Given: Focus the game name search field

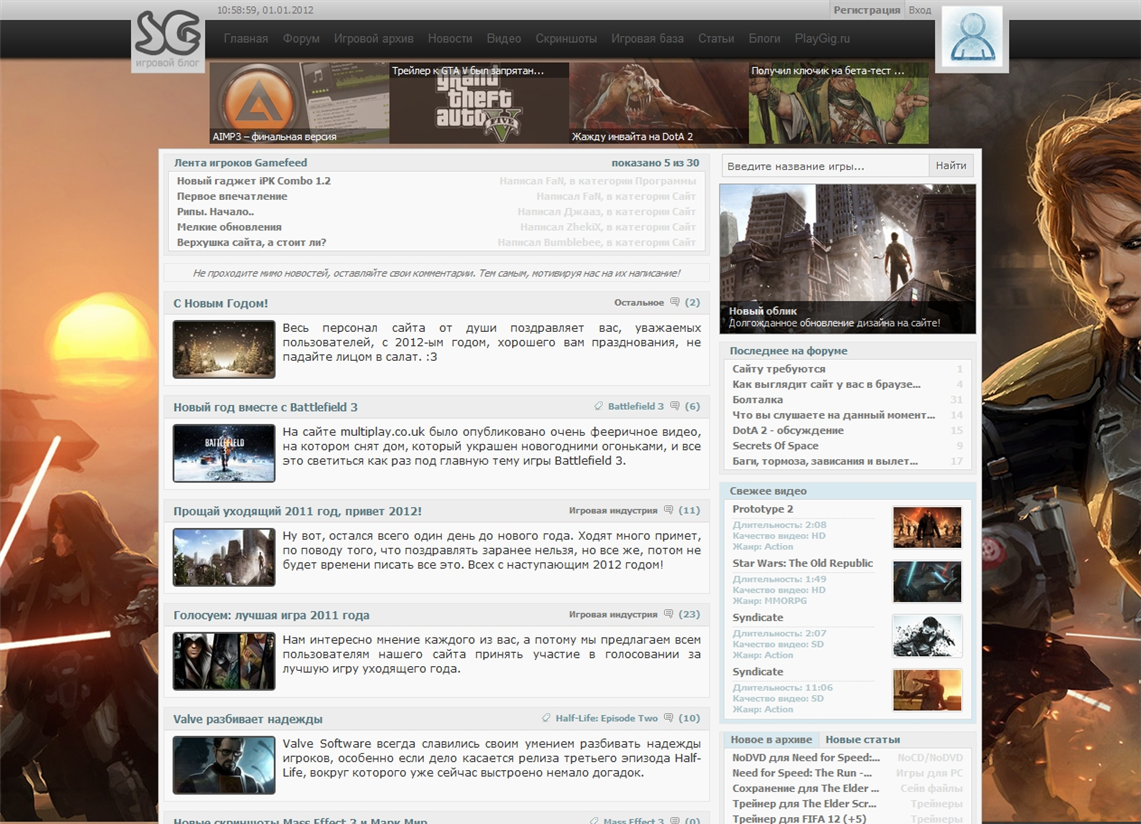Looking at the screenshot, I should point(825,166).
